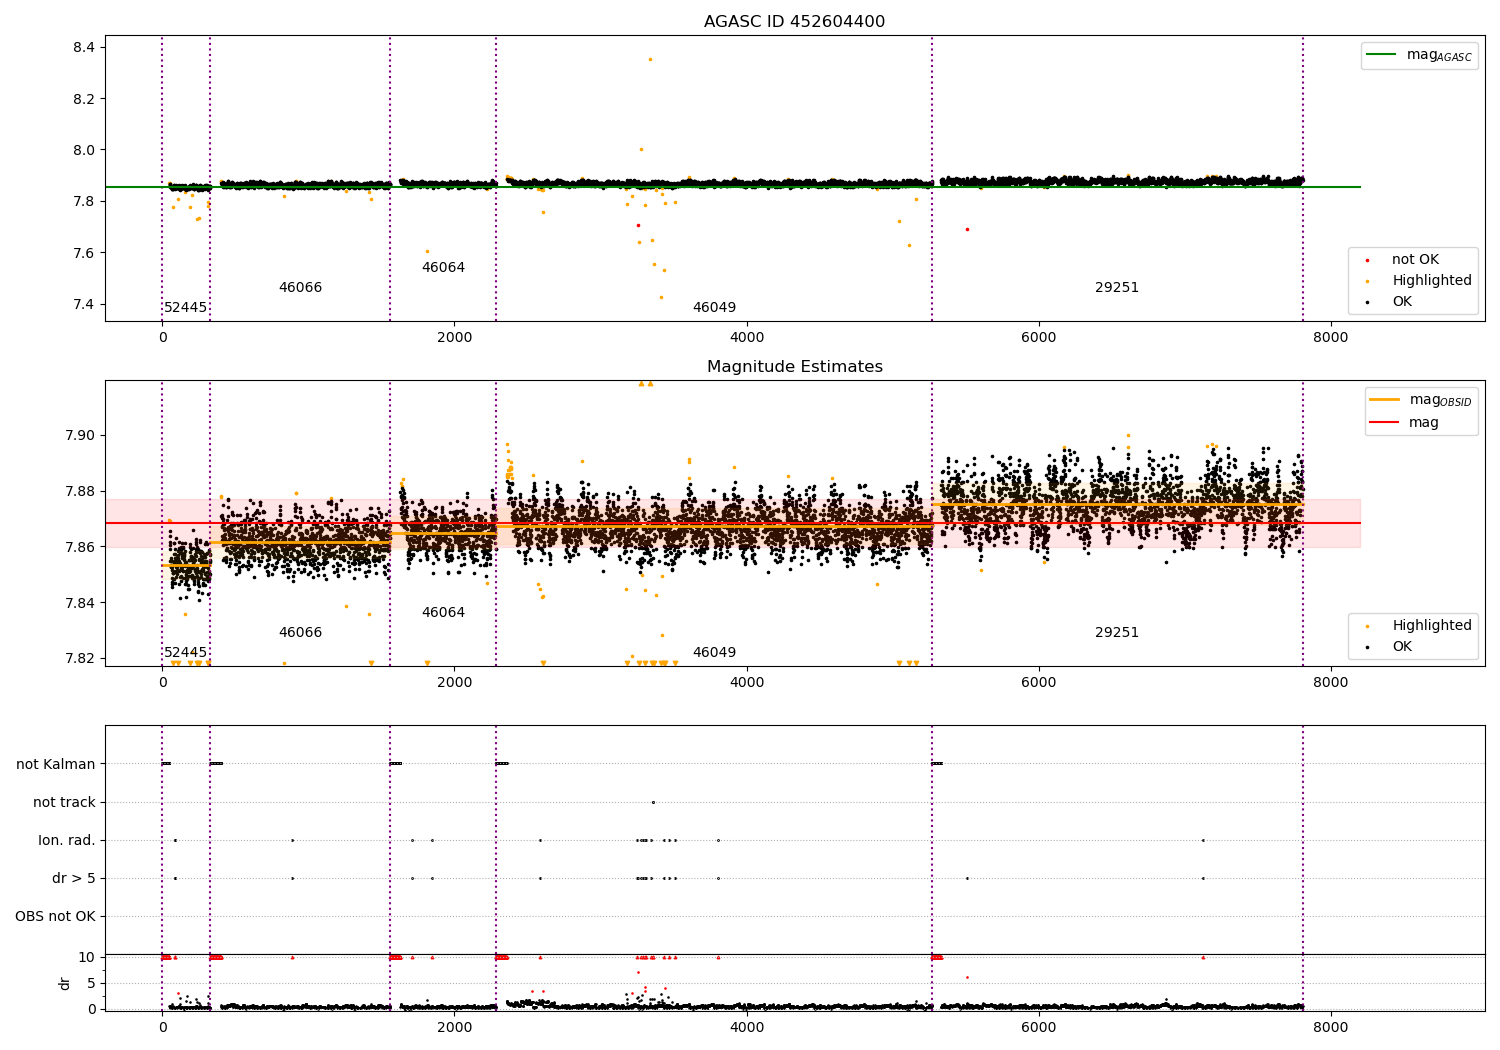Viewport: 1500px width, 1050px height.
Task: Select the orange mag OBSID legend line sample
Action: [1384, 400]
